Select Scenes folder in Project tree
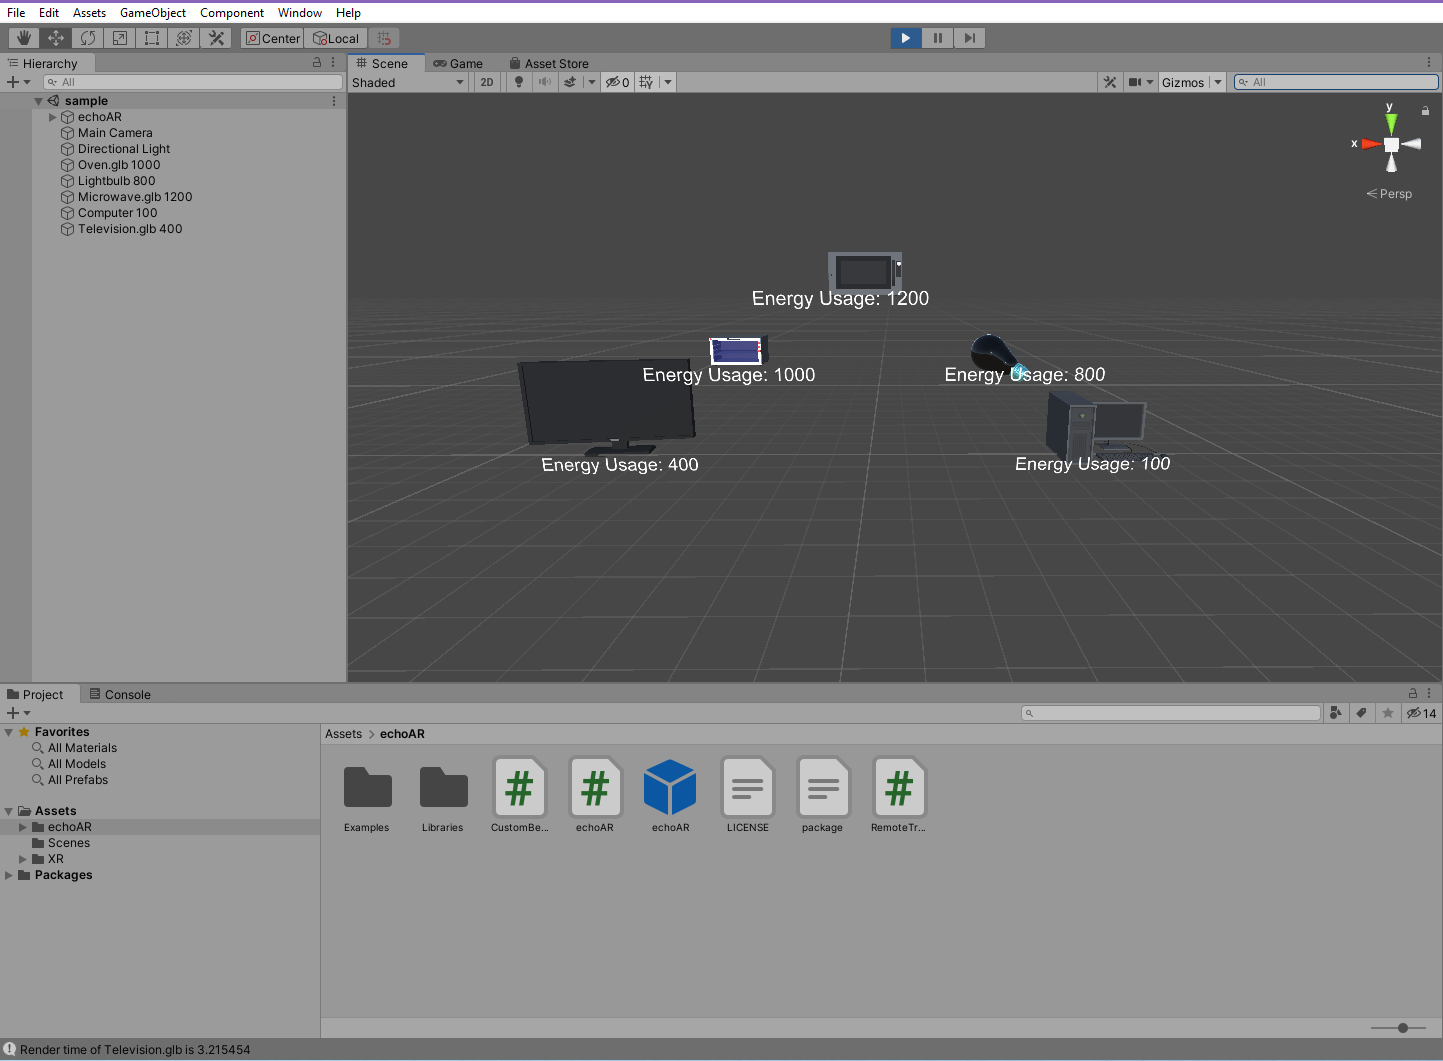 69,843
